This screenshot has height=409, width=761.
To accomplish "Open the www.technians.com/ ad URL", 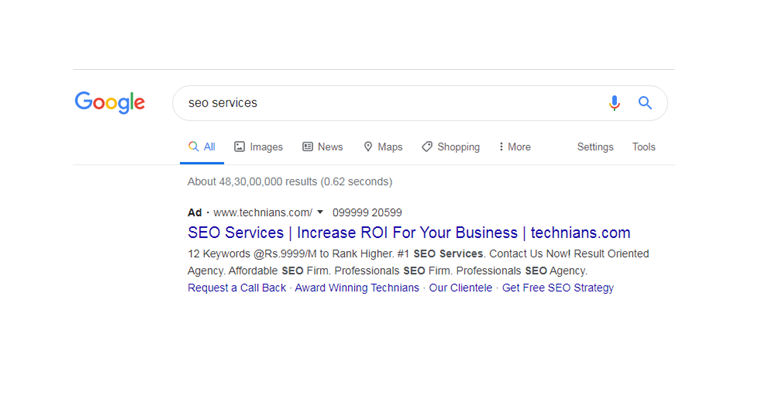I will [263, 213].
